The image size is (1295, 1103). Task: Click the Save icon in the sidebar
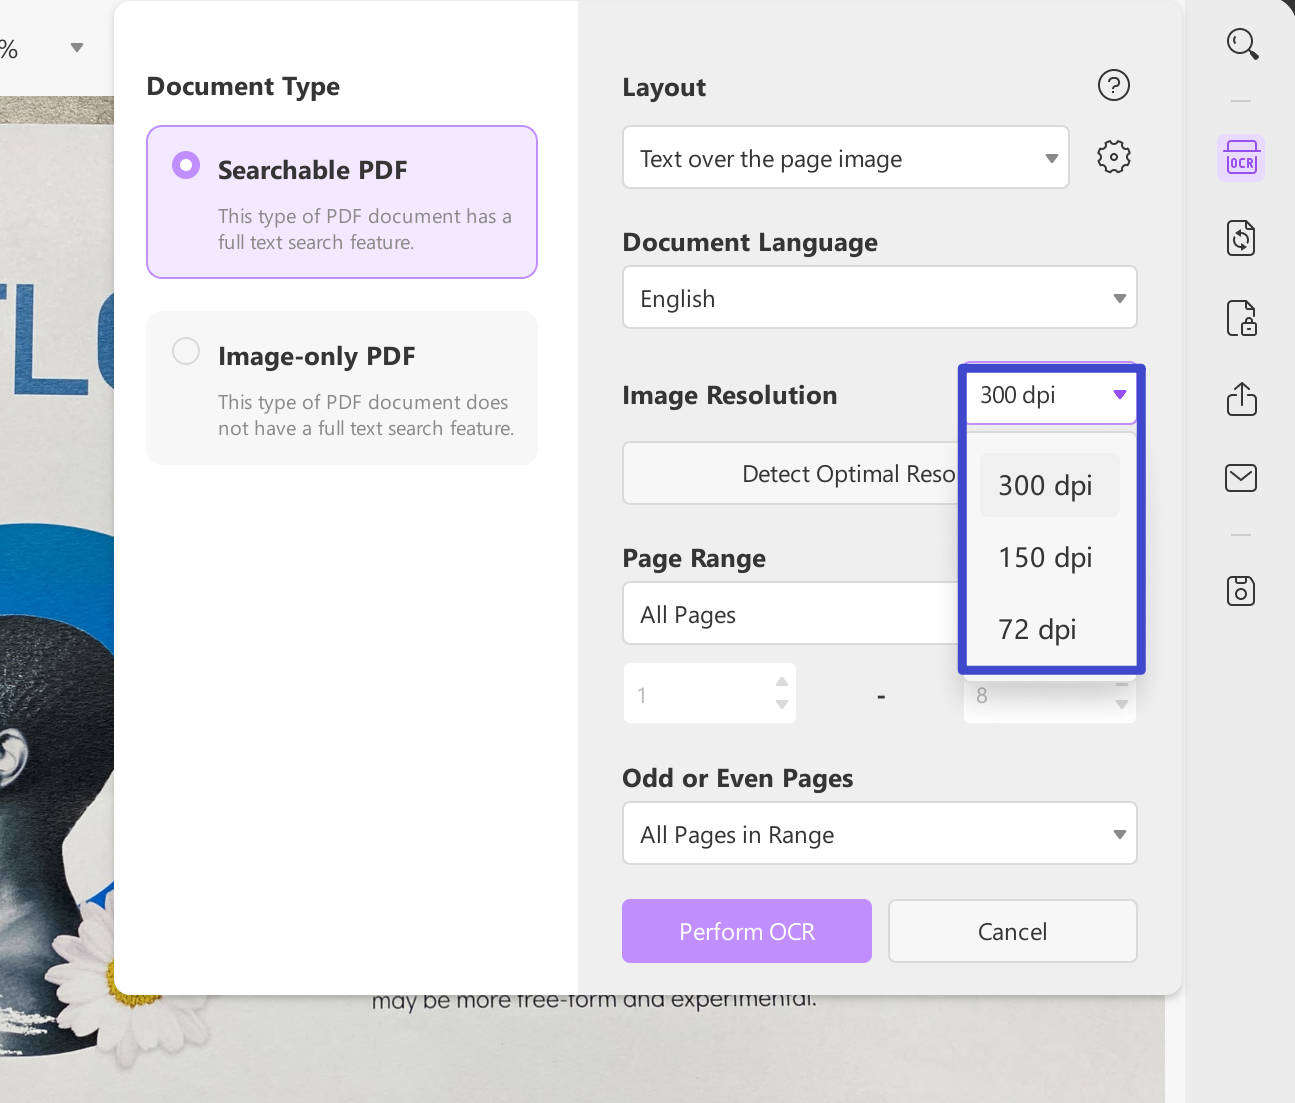(x=1240, y=590)
